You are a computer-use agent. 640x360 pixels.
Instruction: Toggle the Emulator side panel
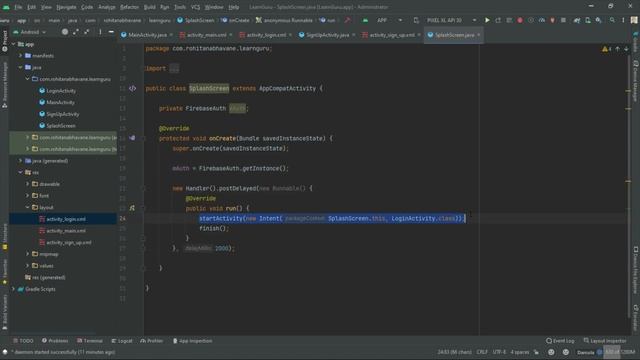coord(636,317)
